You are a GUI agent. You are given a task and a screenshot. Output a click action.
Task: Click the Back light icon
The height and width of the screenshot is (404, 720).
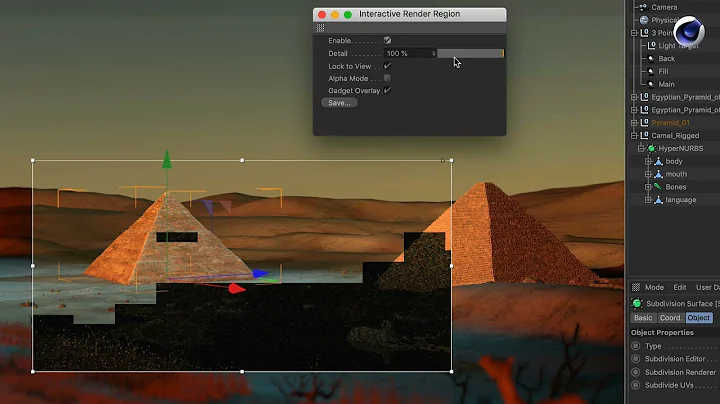[x=651, y=58]
